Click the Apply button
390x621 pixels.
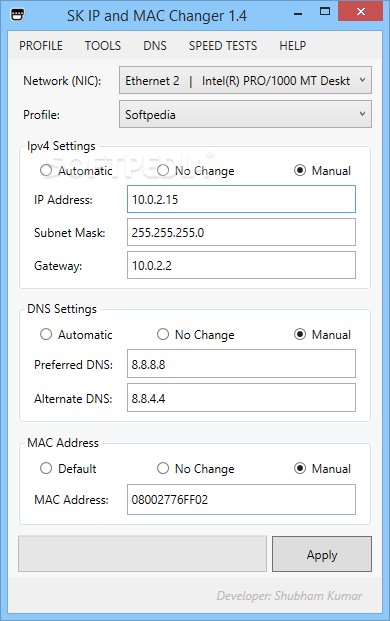point(322,554)
